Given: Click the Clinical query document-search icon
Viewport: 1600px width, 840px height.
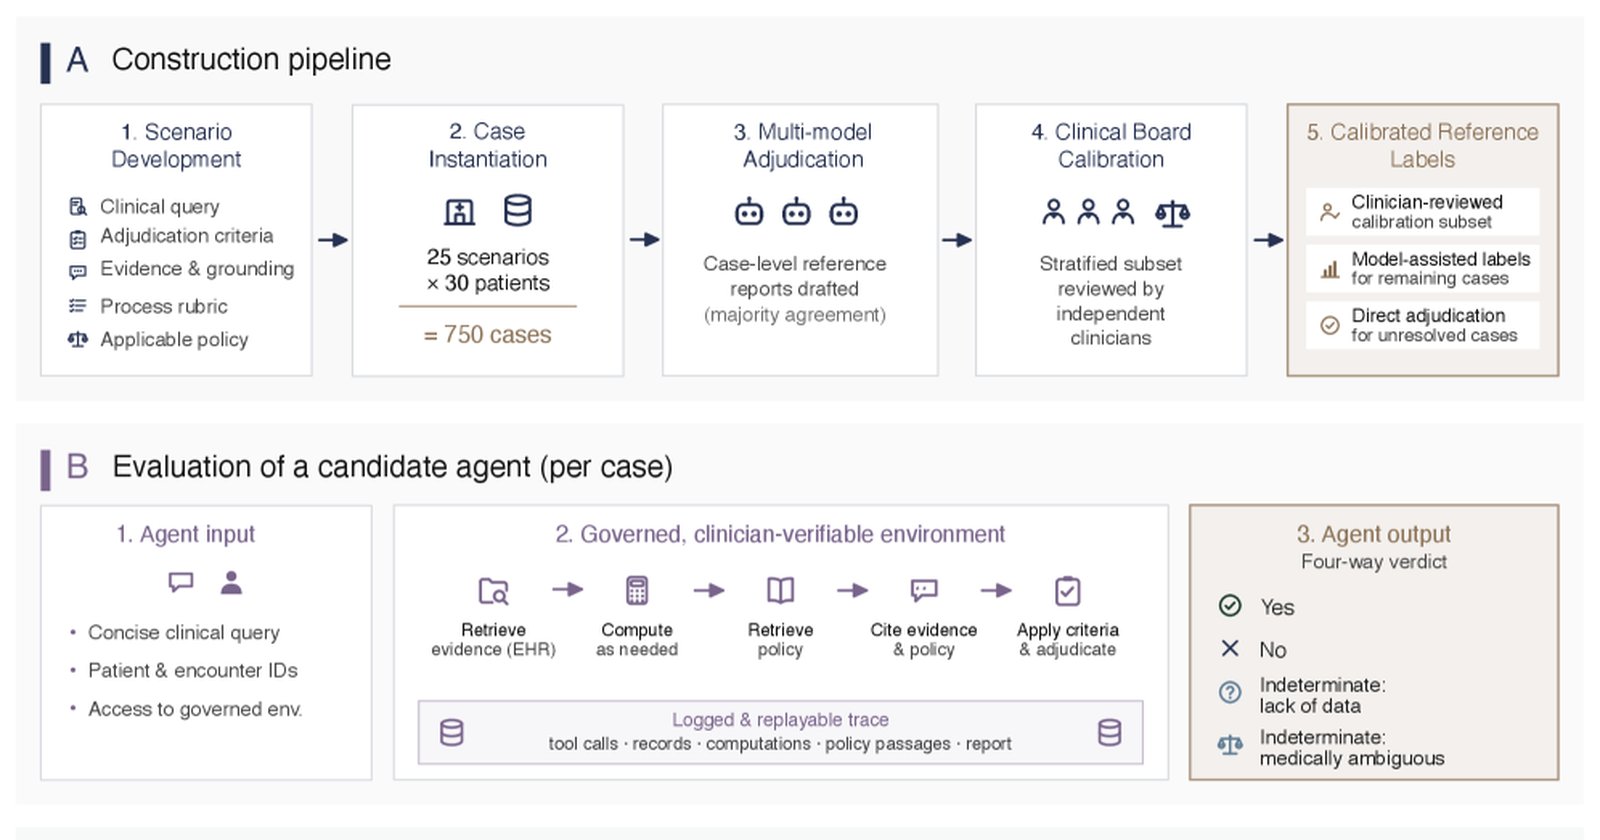Looking at the screenshot, I should tap(78, 207).
